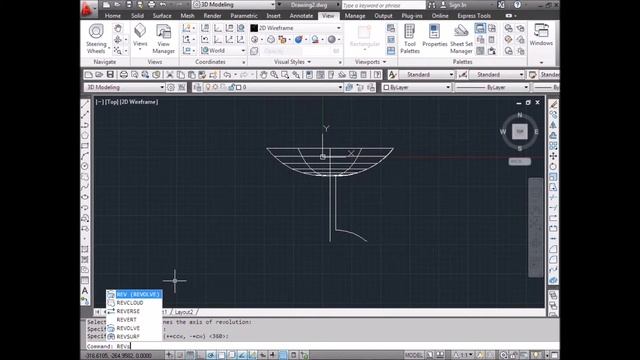Viewport: 640px width, 360px height.
Task: Switch to the Express Tools ribbon tab
Action: tap(473, 16)
